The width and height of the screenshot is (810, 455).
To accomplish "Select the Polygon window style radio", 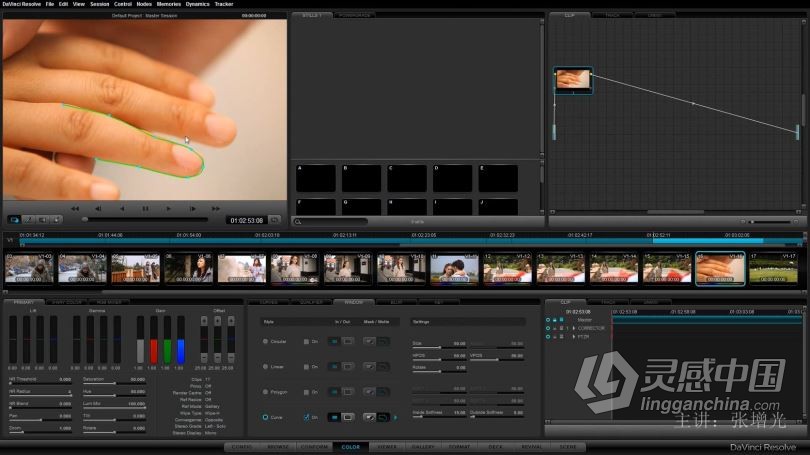I will [x=266, y=392].
